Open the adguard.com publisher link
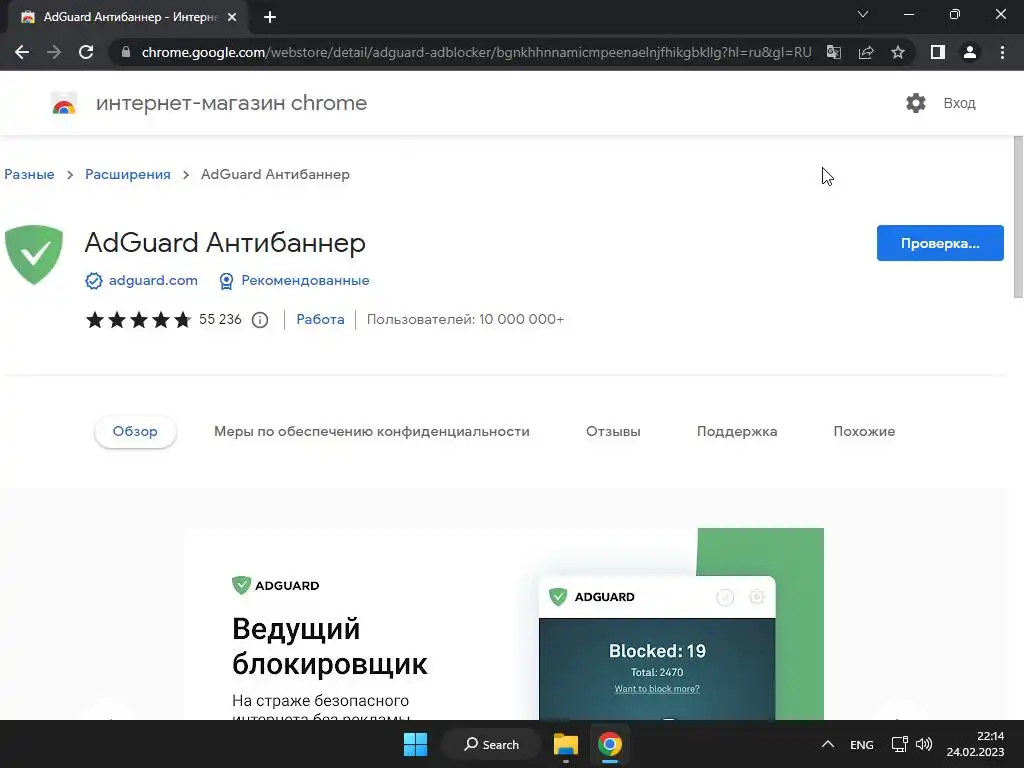The height and width of the screenshot is (768, 1024). 153,280
